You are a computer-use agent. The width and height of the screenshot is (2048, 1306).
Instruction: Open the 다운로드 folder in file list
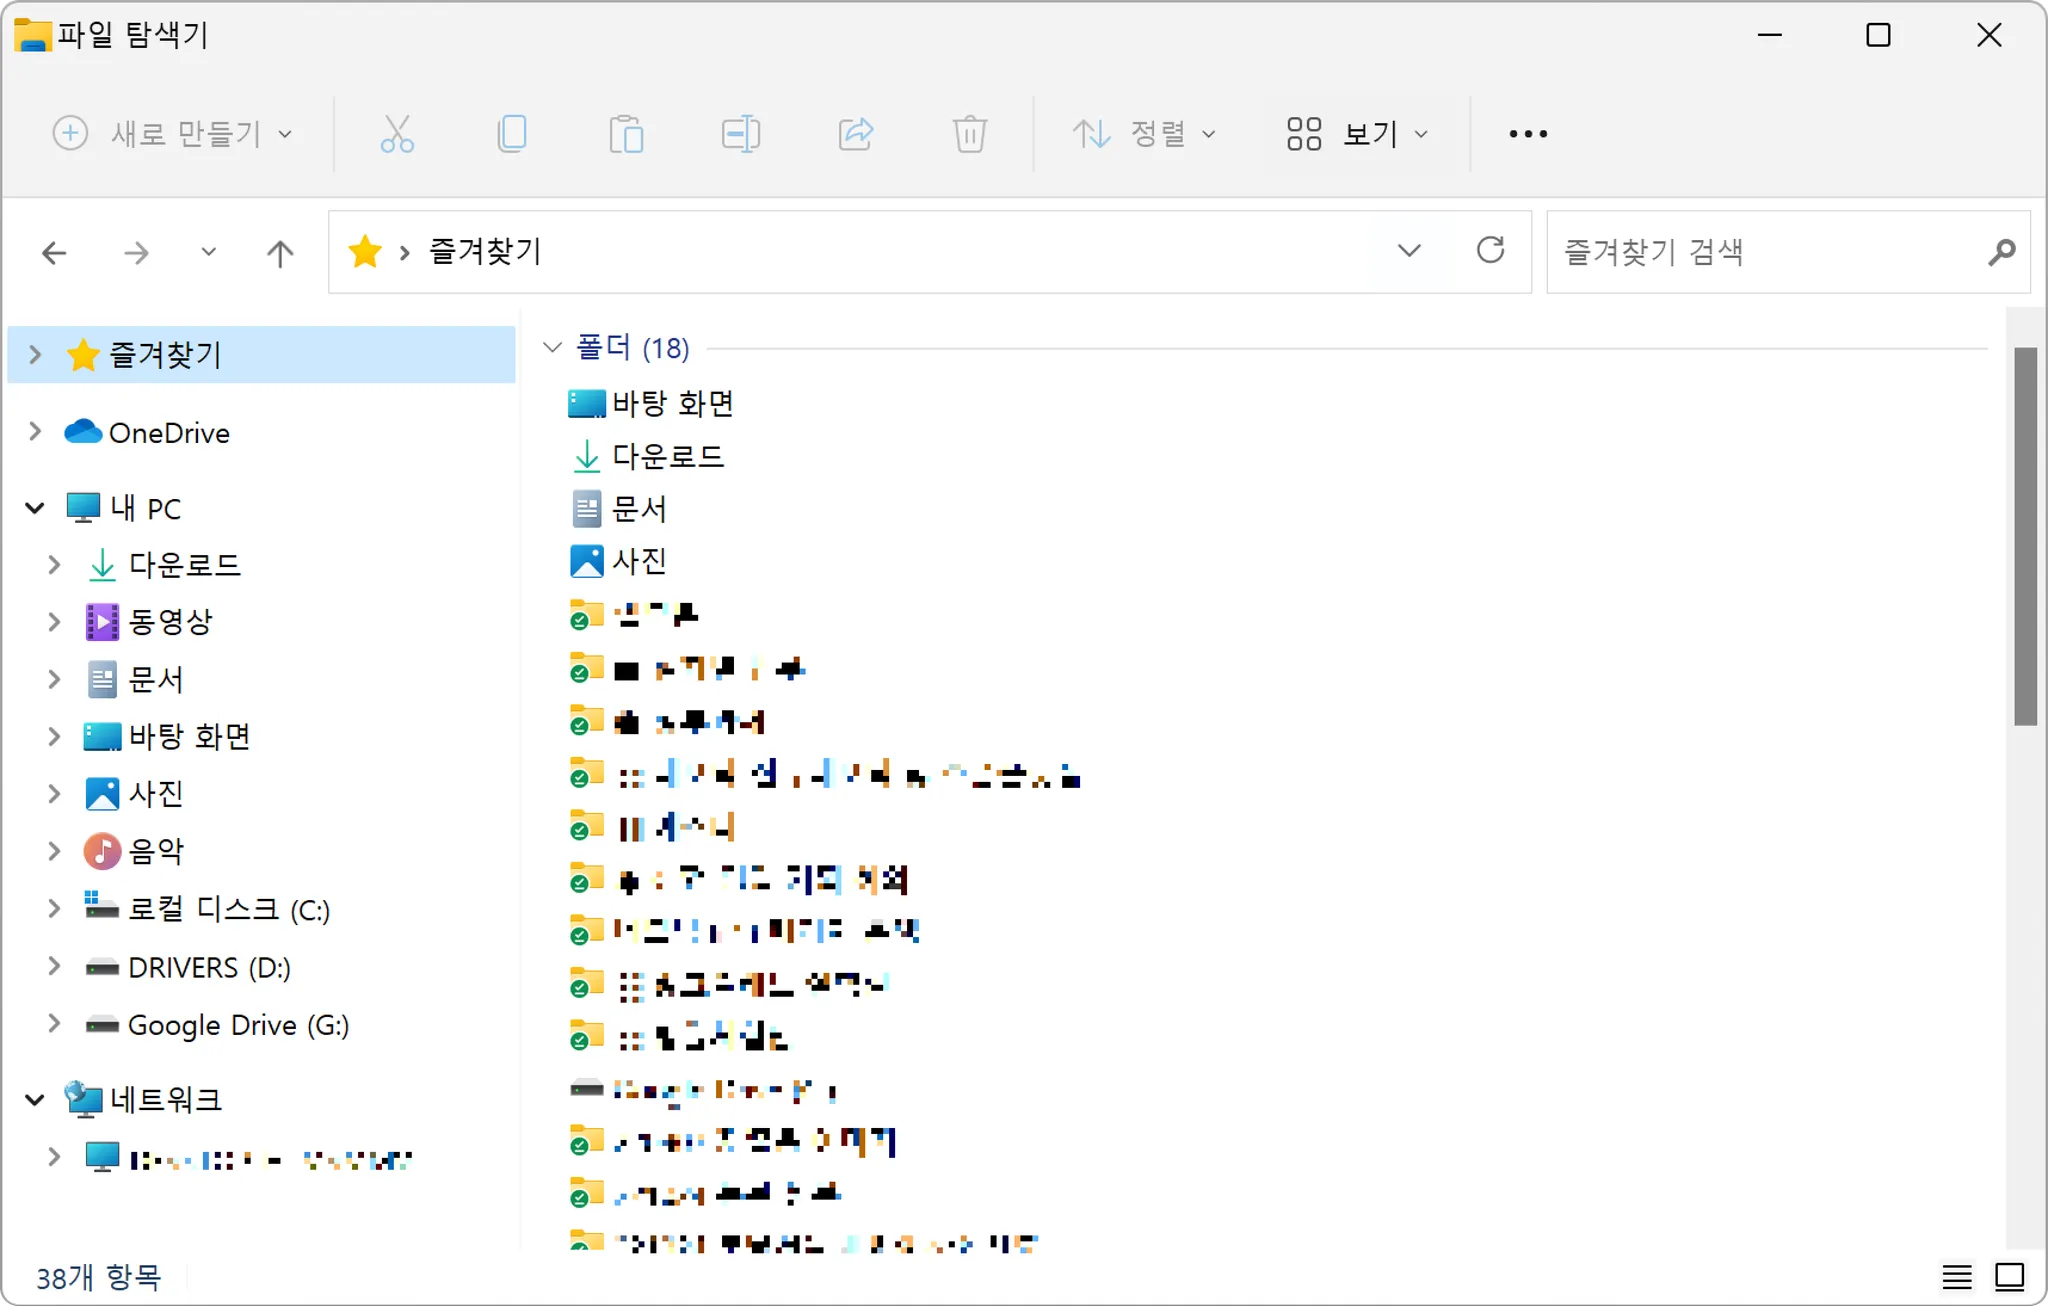point(667,457)
